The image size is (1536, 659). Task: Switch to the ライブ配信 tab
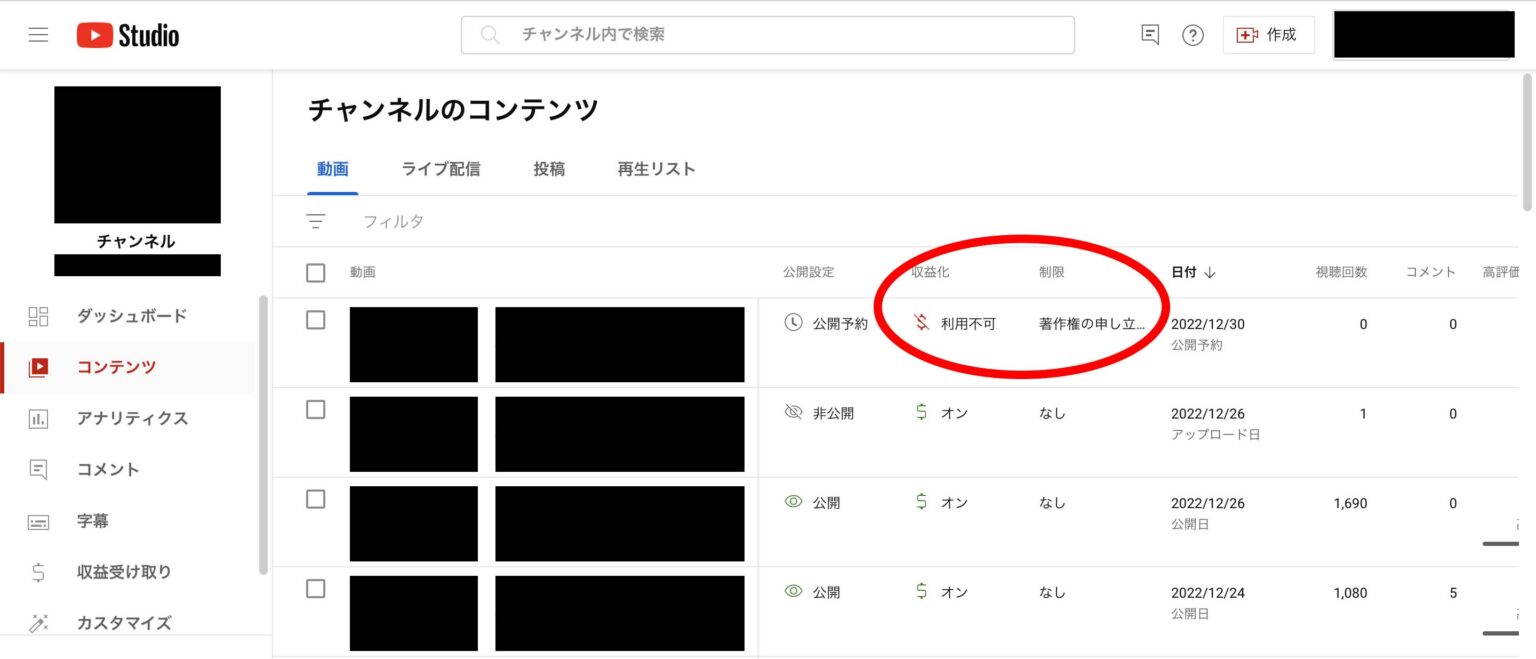[440, 169]
